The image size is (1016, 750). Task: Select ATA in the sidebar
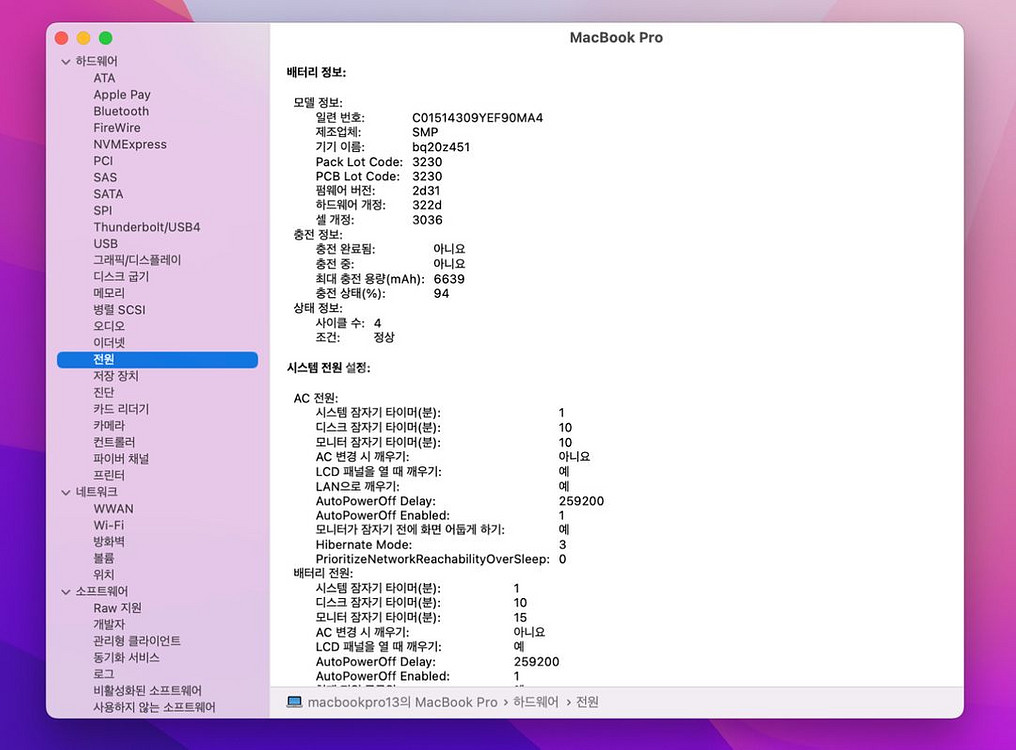104,78
